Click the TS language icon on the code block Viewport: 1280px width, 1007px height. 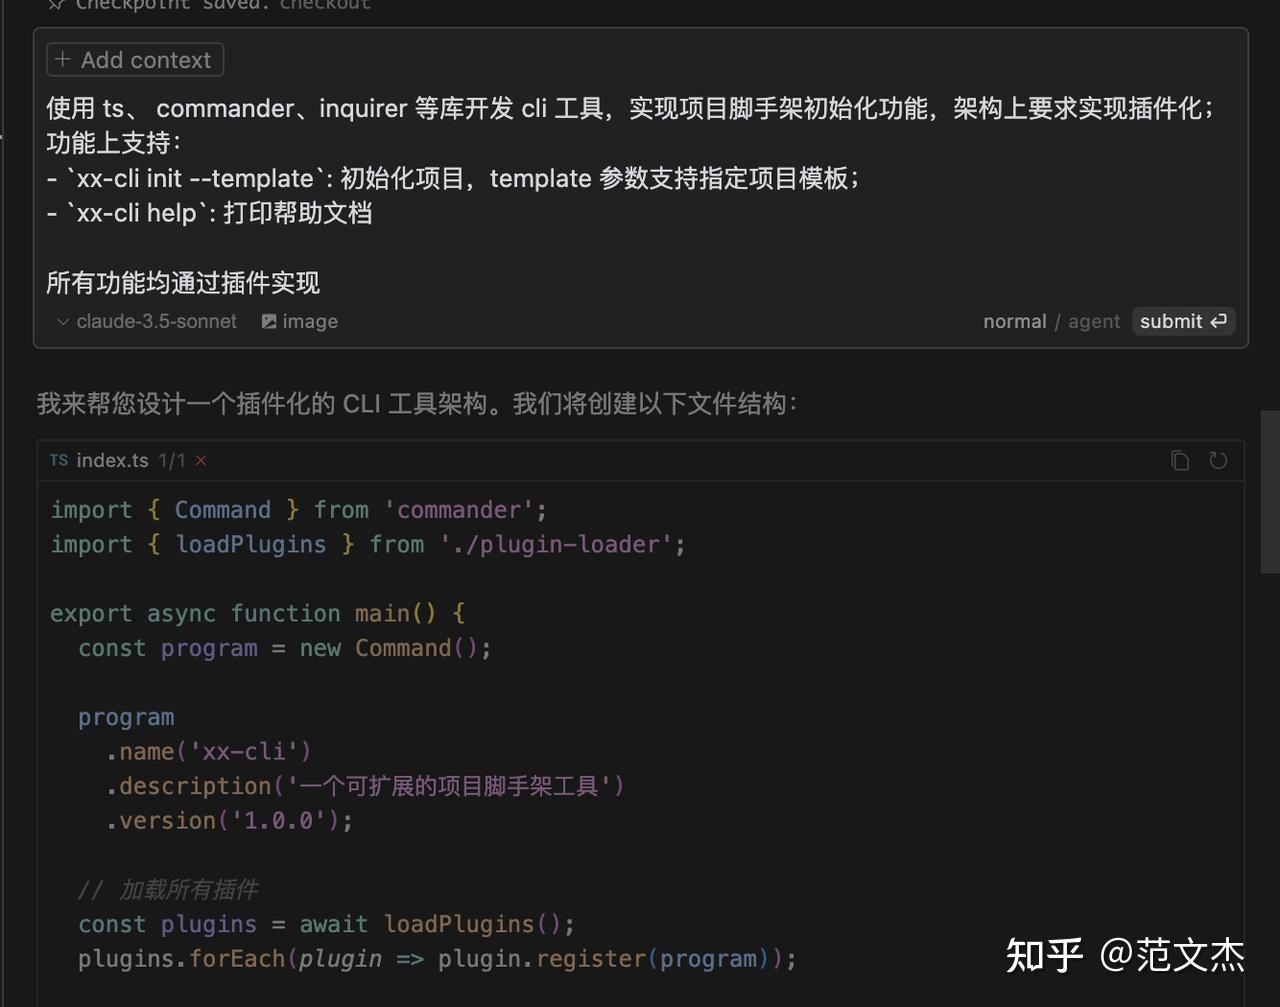[x=58, y=460]
